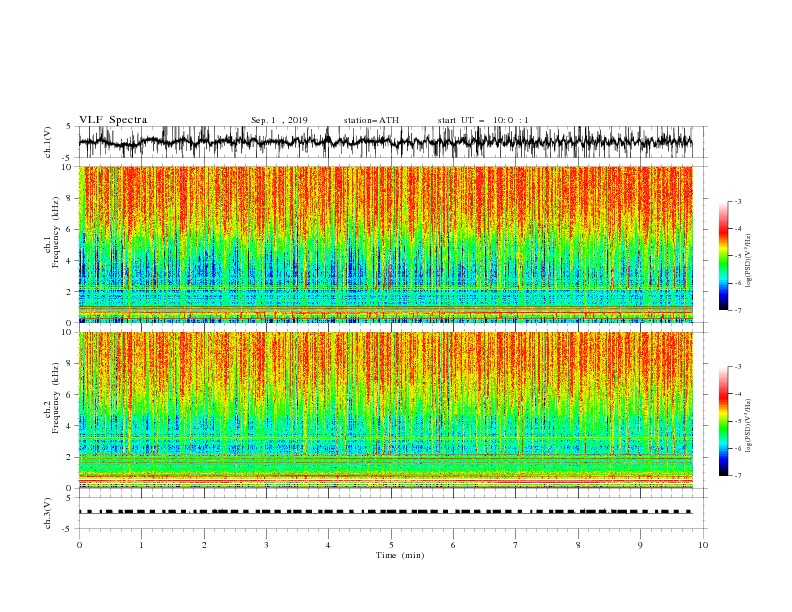
Task: Click the time axis tick label '8'
Action: (578, 545)
